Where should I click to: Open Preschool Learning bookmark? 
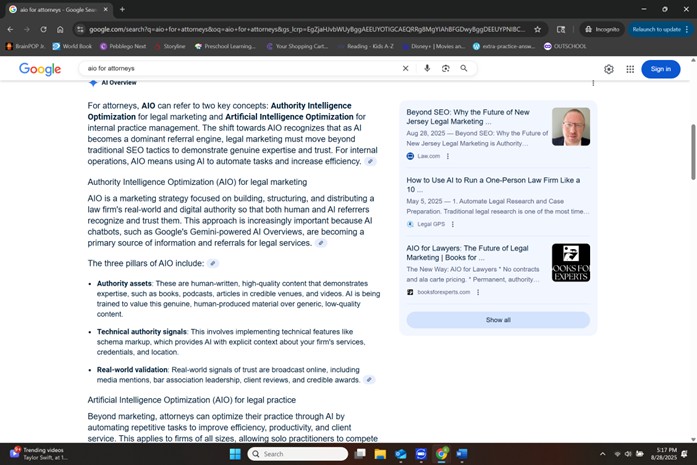point(225,46)
